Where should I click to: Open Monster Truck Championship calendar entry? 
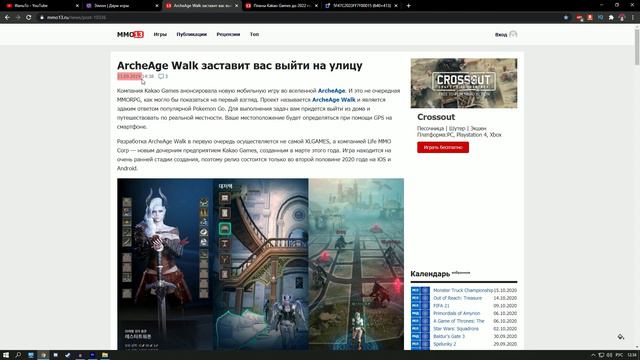pos(463,290)
